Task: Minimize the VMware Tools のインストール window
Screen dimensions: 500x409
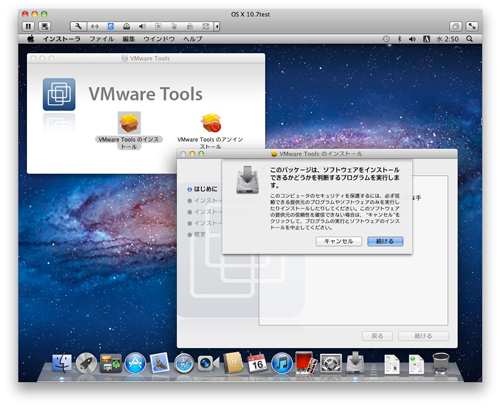Action: (192, 154)
